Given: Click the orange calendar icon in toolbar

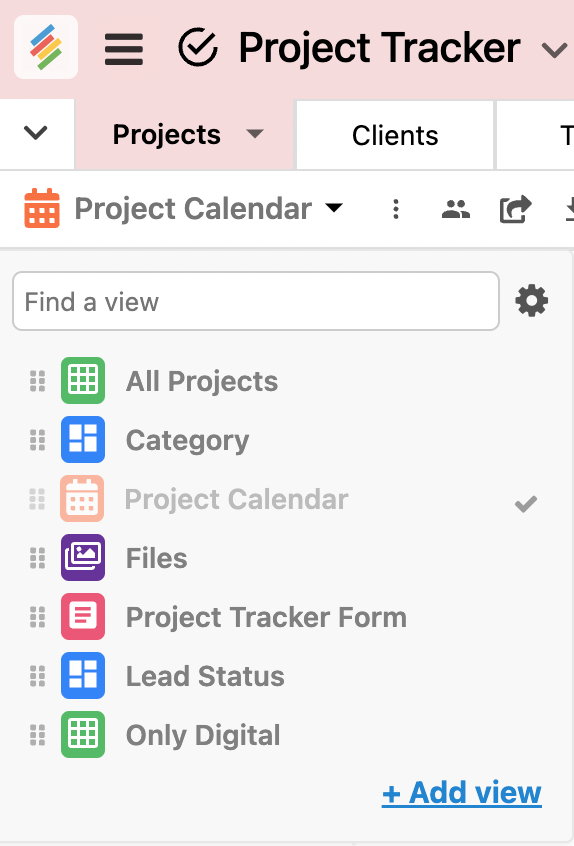Looking at the screenshot, I should click(x=42, y=208).
